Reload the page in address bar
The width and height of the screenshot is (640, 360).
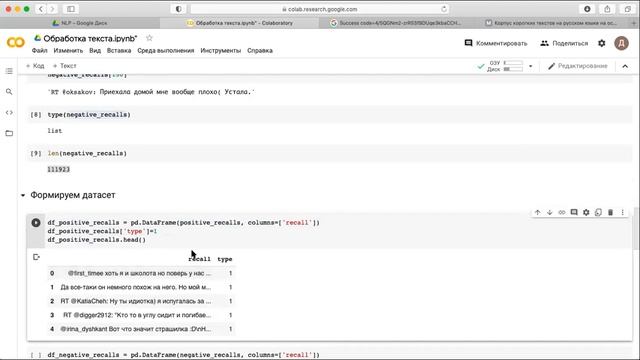coord(444,9)
